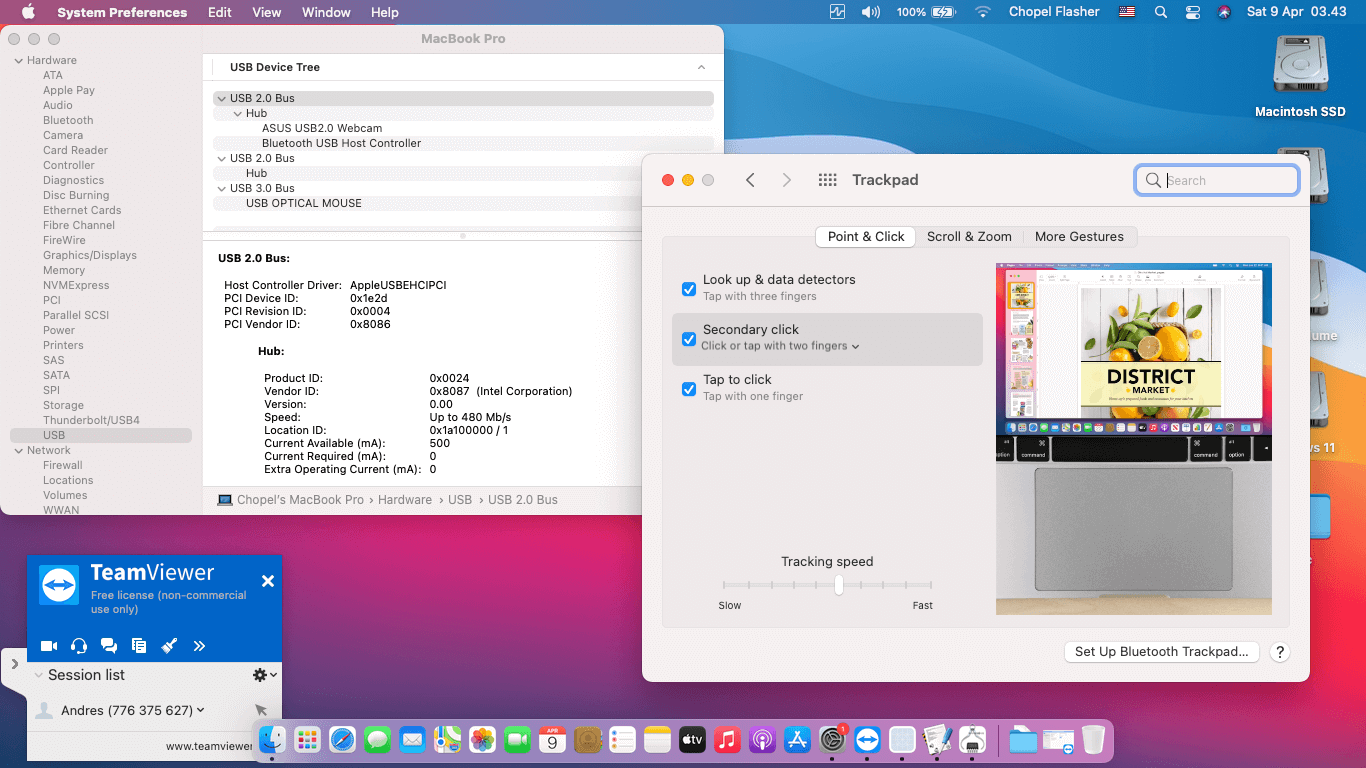Screen dimensions: 1366x768
Task: Open Reminders from the Dock
Action: [622, 740]
